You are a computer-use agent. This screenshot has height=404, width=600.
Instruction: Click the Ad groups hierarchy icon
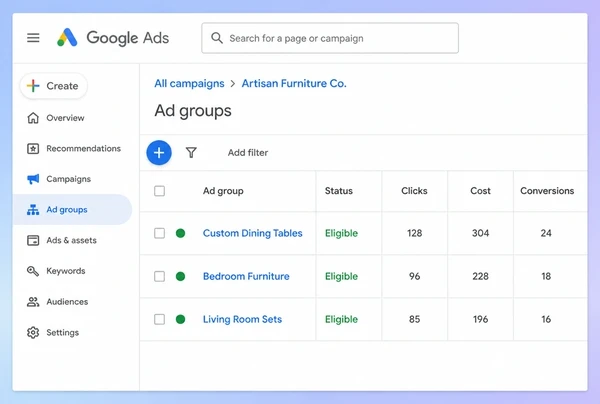coord(33,210)
